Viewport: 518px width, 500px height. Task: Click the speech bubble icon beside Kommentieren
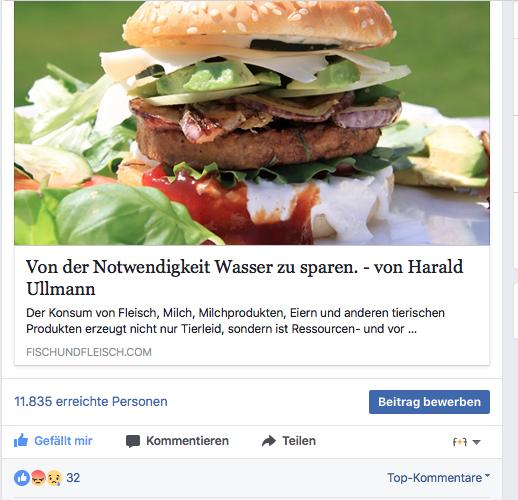coord(133,441)
